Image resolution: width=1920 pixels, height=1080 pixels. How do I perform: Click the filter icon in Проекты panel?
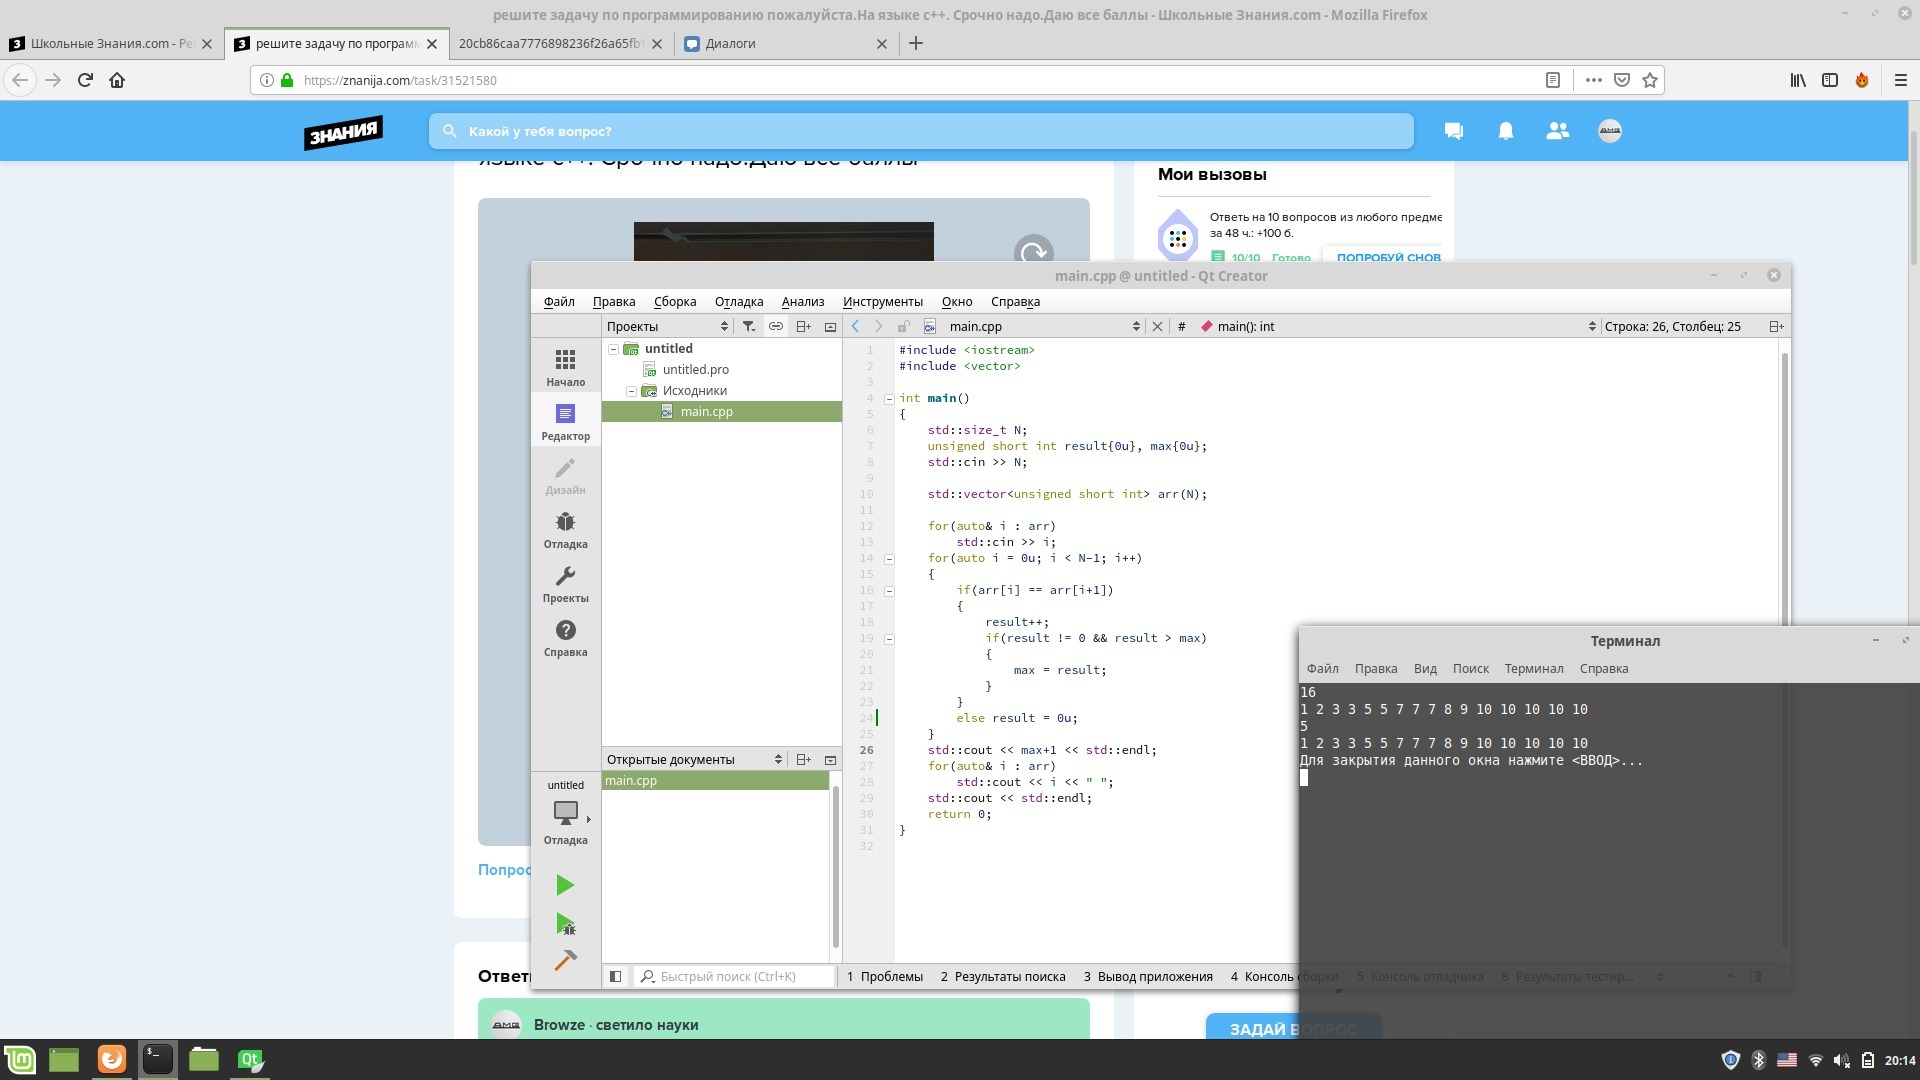pyautogui.click(x=748, y=326)
